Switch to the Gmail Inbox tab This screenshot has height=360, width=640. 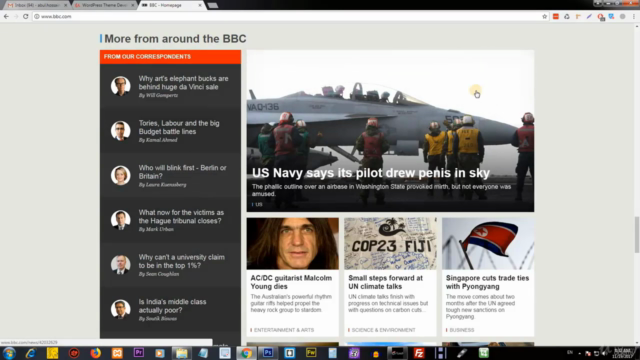[36, 5]
